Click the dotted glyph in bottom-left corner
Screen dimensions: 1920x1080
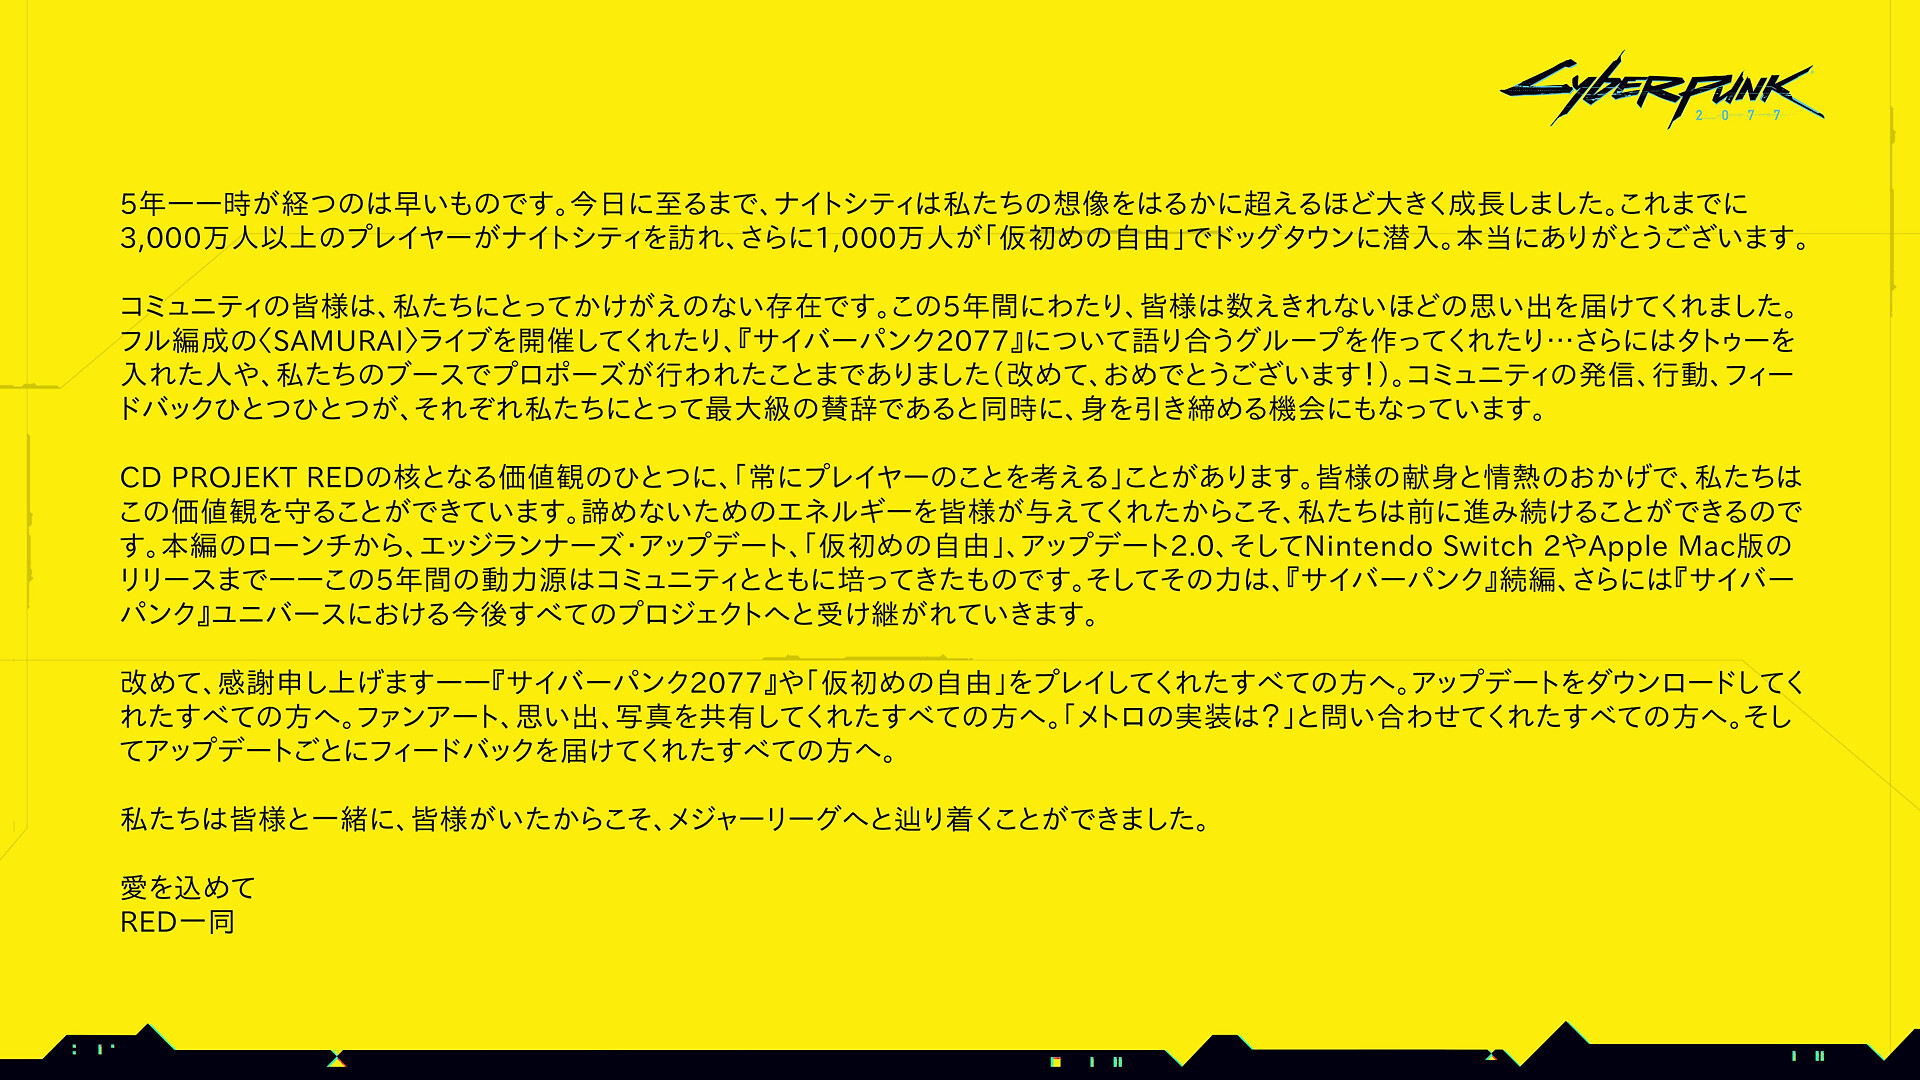click(74, 1049)
